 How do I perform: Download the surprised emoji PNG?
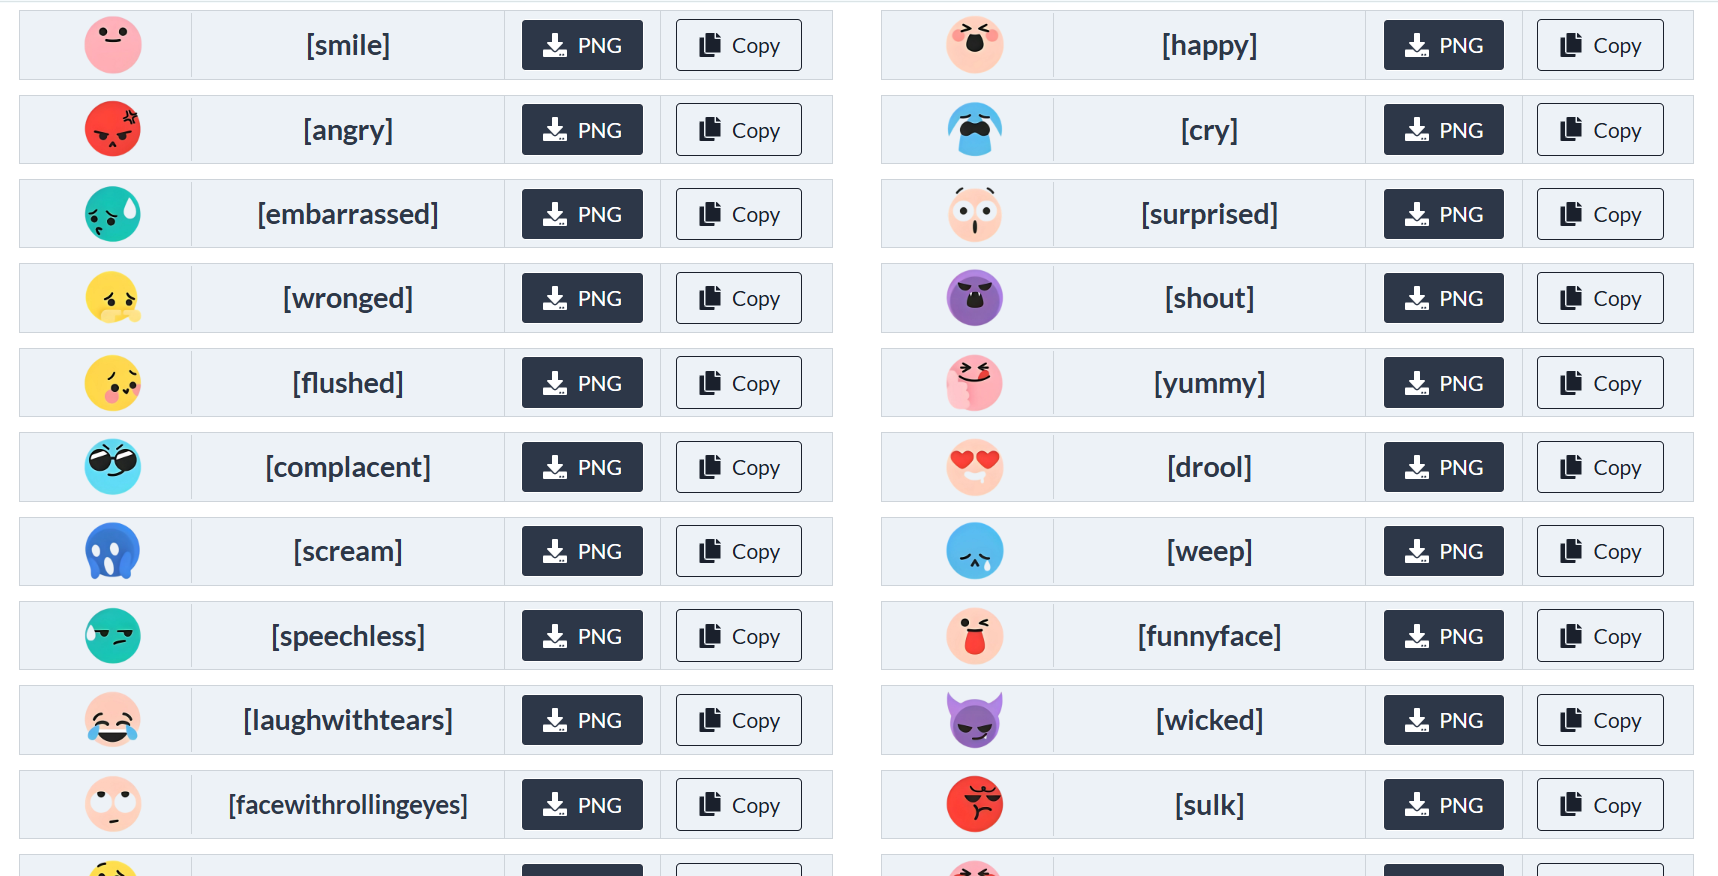pyautogui.click(x=1444, y=214)
